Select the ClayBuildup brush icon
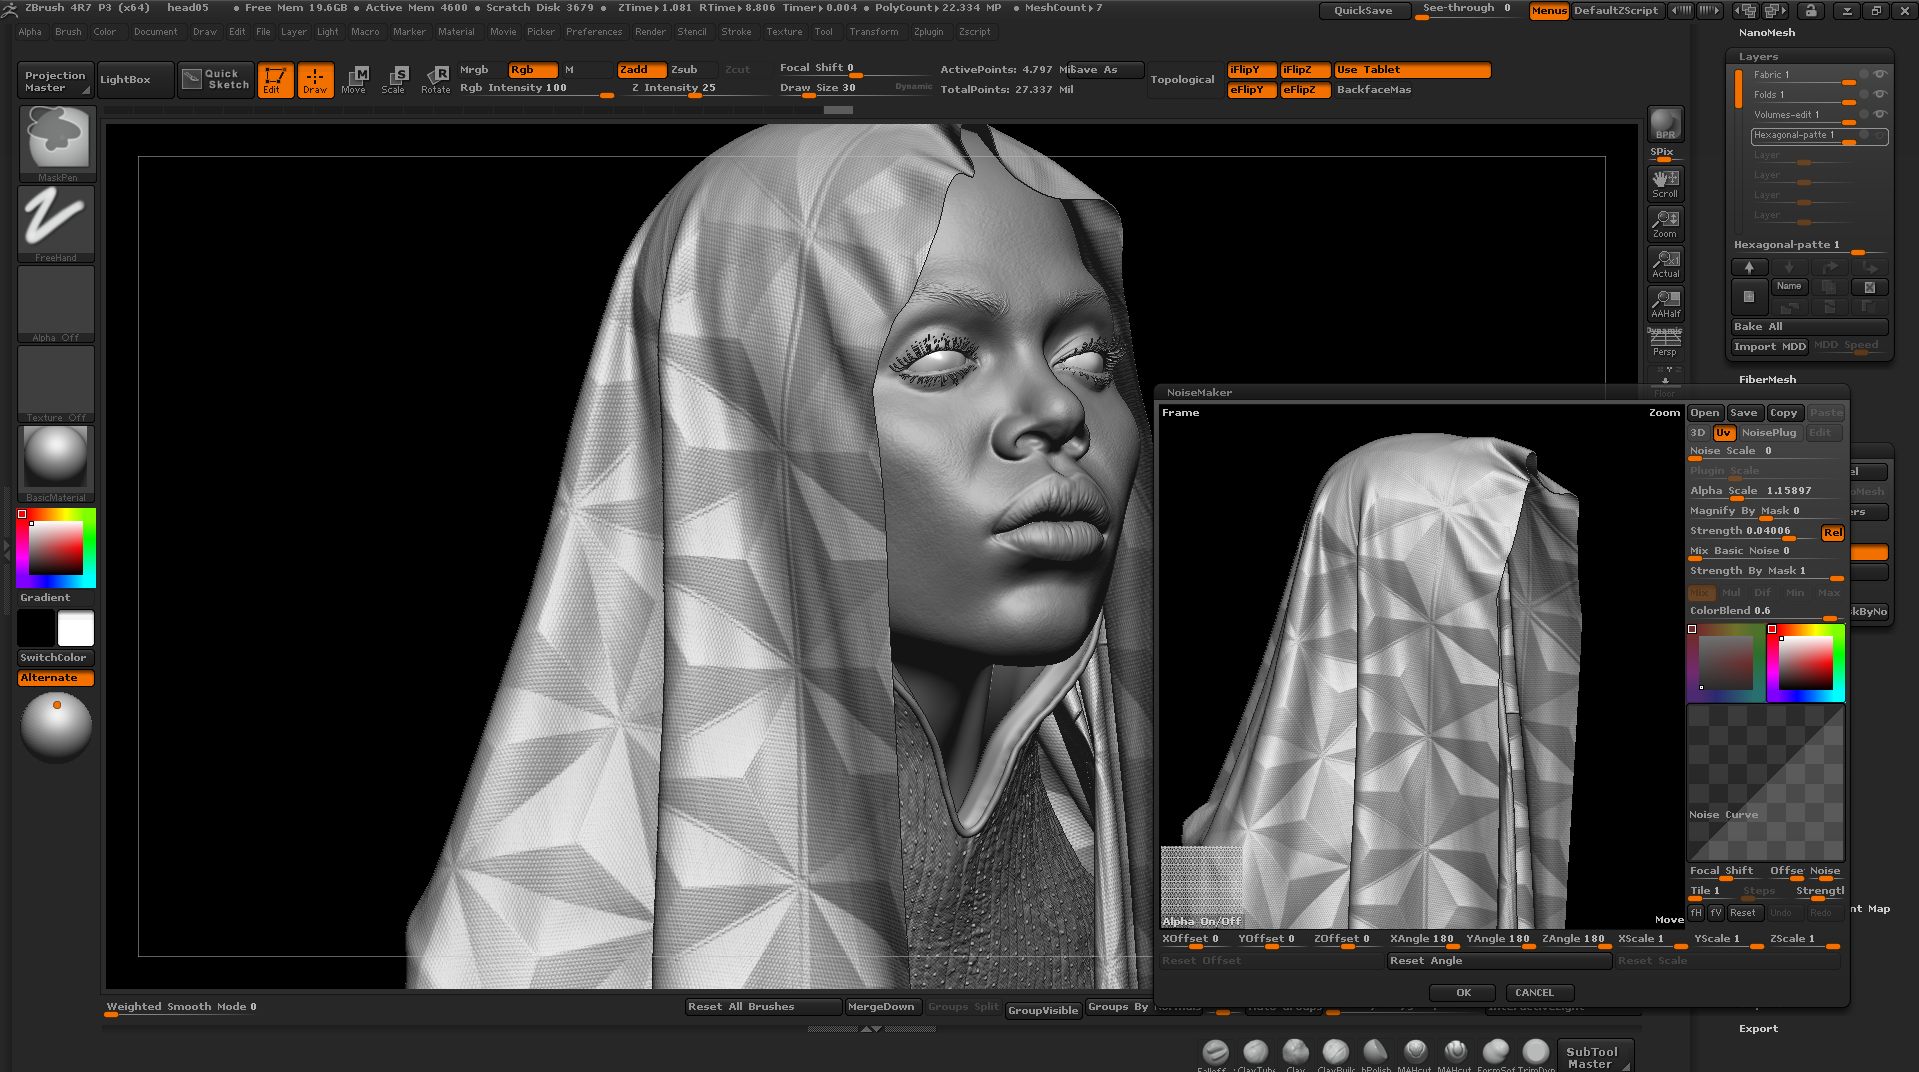 click(x=1336, y=1052)
